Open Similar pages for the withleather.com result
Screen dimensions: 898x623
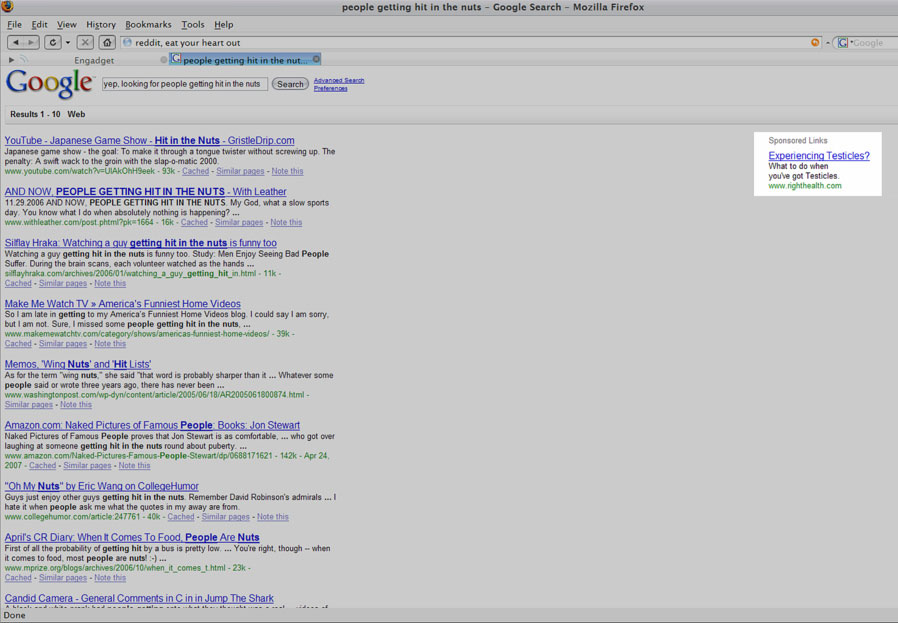click(x=239, y=222)
